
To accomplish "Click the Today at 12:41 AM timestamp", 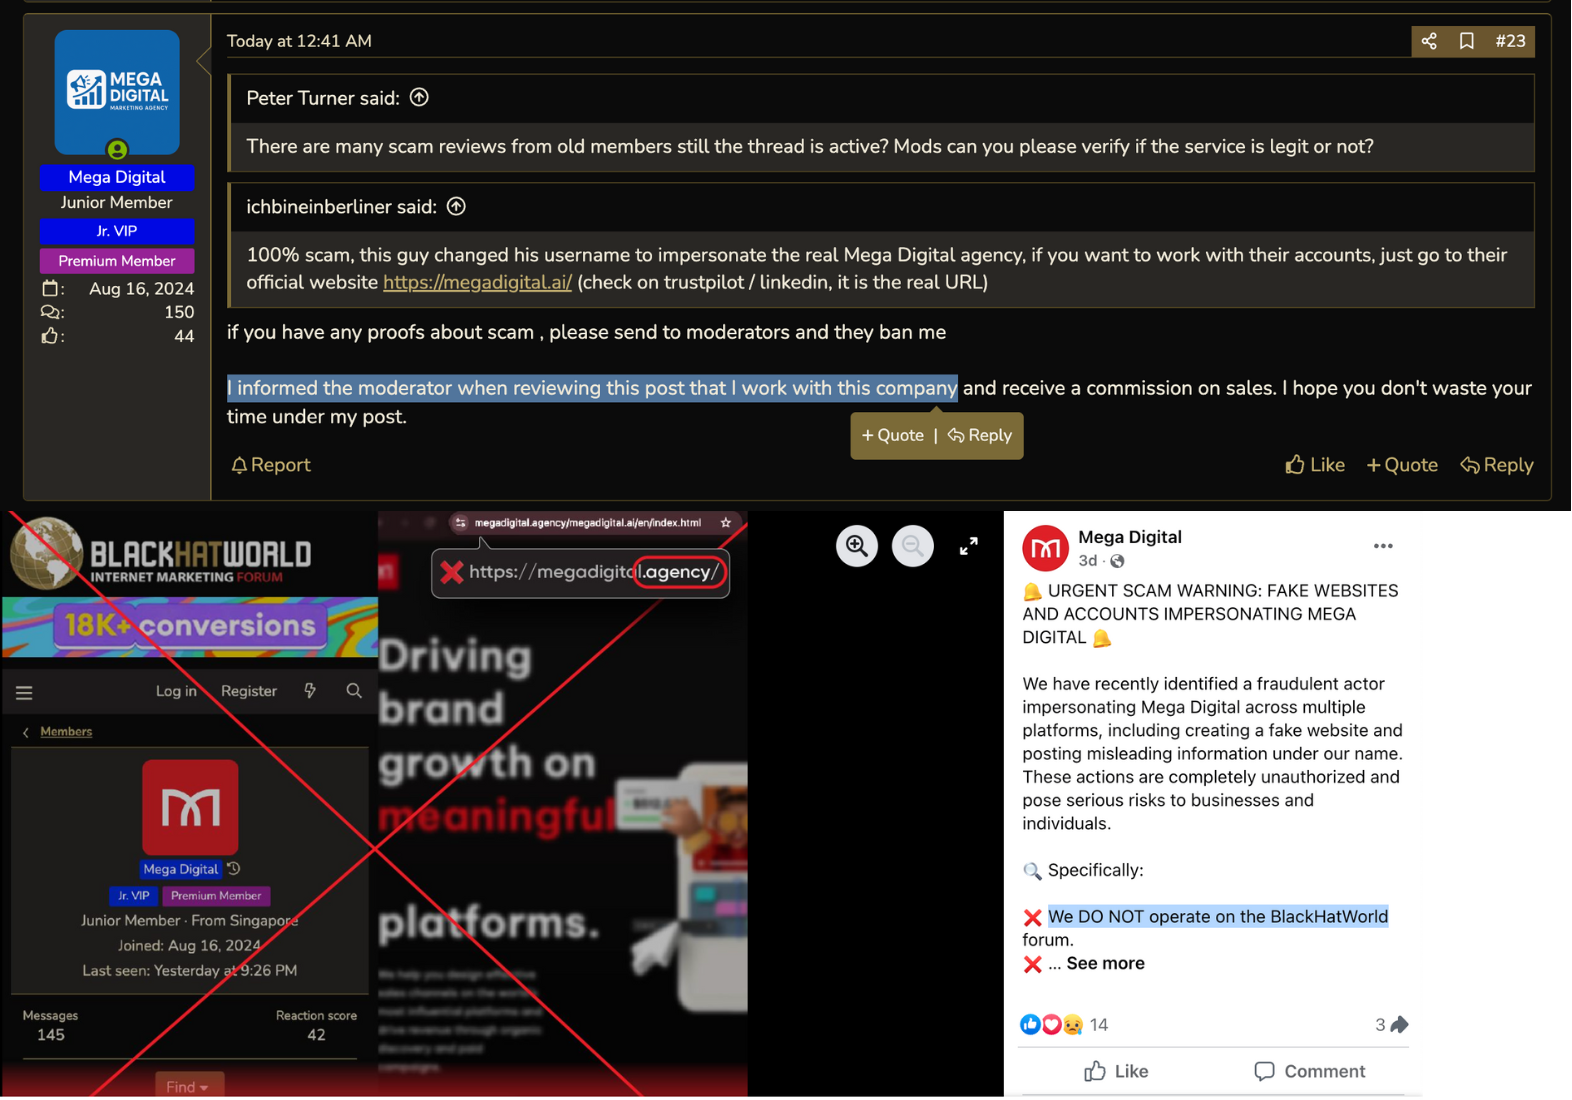I will pyautogui.click(x=299, y=41).
